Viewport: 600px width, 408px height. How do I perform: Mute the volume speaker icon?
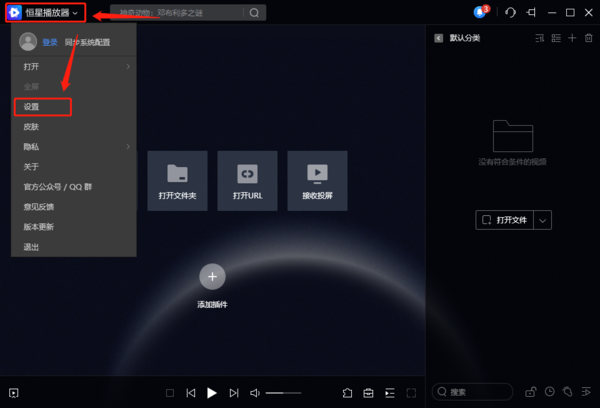click(x=255, y=393)
